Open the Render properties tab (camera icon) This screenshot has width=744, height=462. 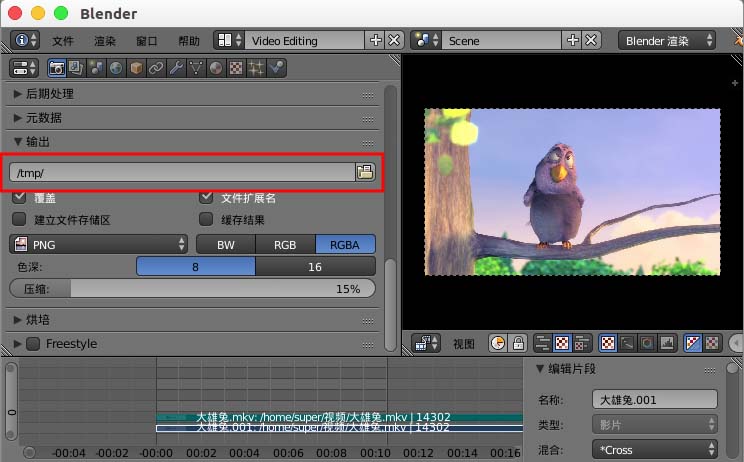(x=56, y=68)
